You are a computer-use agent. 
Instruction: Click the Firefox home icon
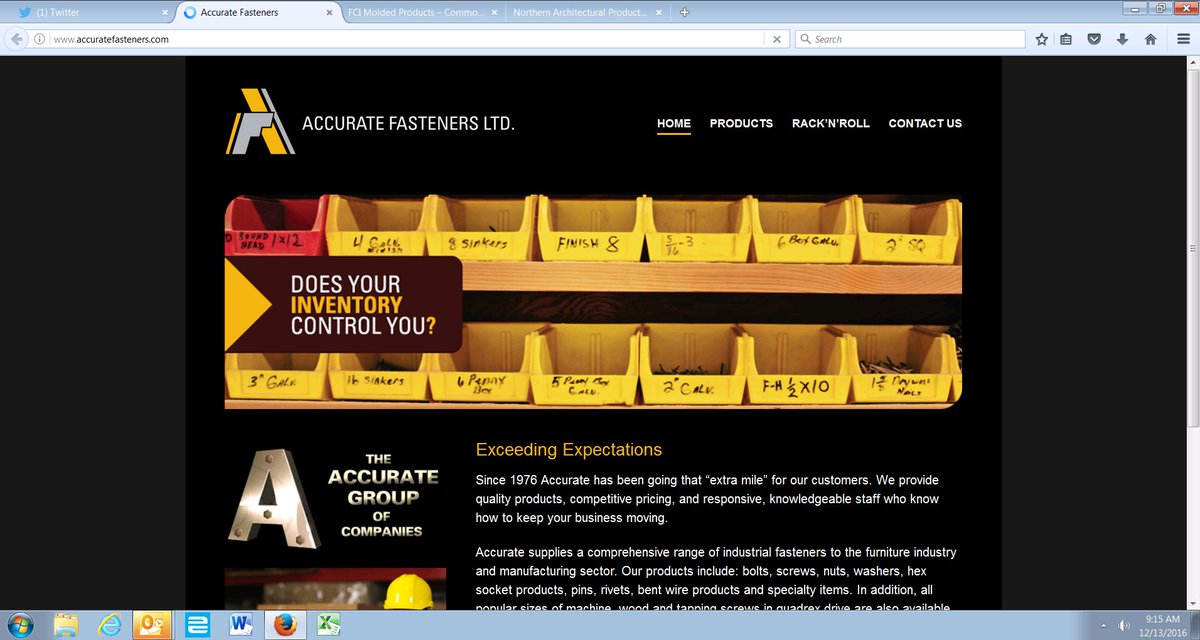click(x=1150, y=38)
